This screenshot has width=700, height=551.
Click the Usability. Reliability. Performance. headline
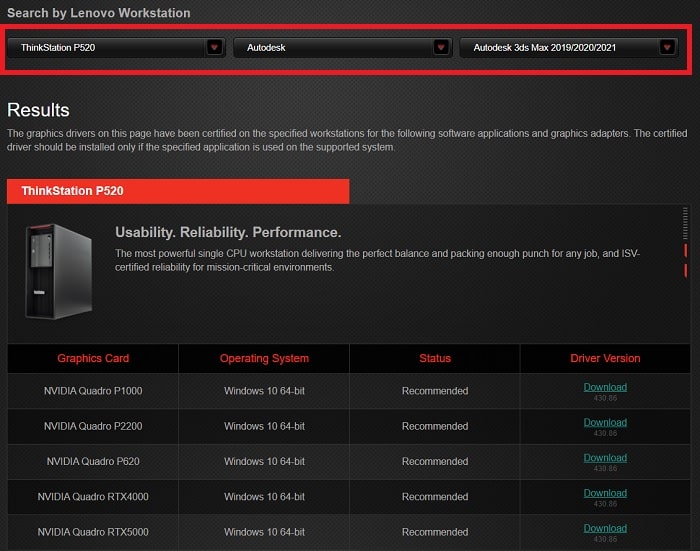[x=228, y=232]
